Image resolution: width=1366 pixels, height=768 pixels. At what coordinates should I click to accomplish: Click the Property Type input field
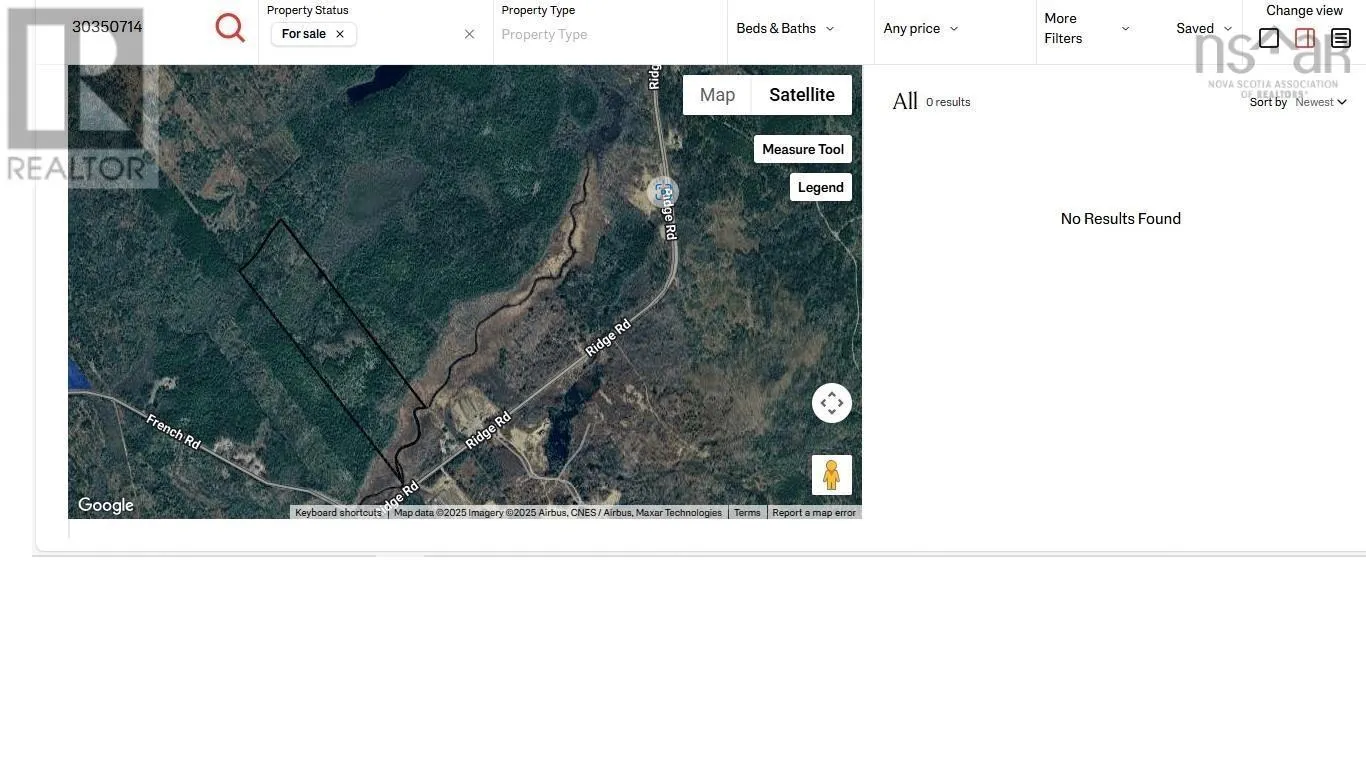608,35
